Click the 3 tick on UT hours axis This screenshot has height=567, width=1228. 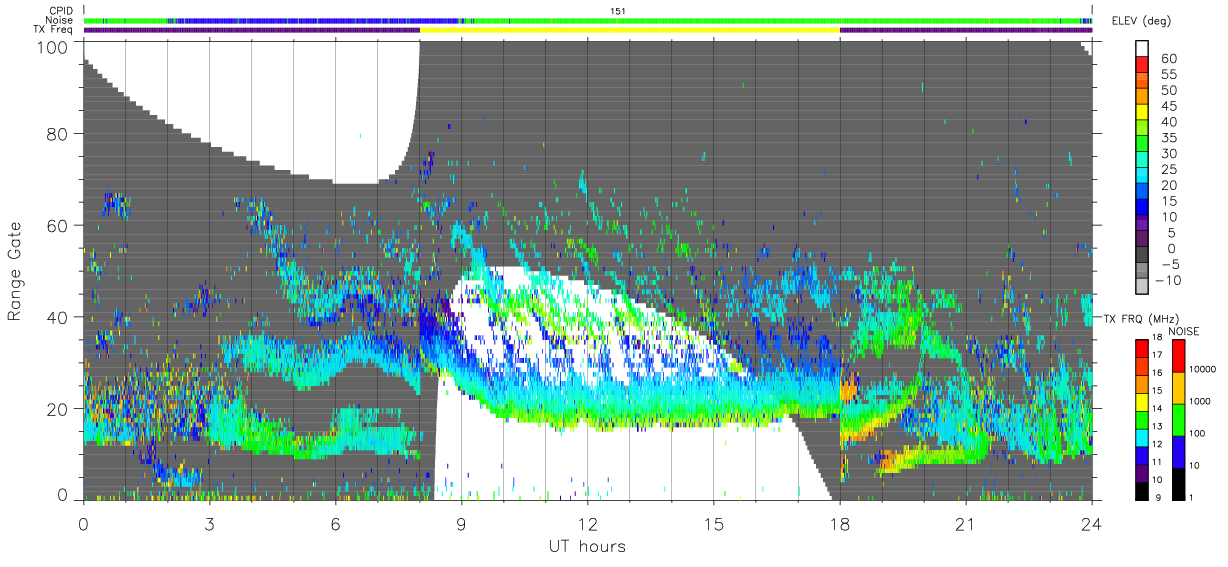(x=210, y=524)
